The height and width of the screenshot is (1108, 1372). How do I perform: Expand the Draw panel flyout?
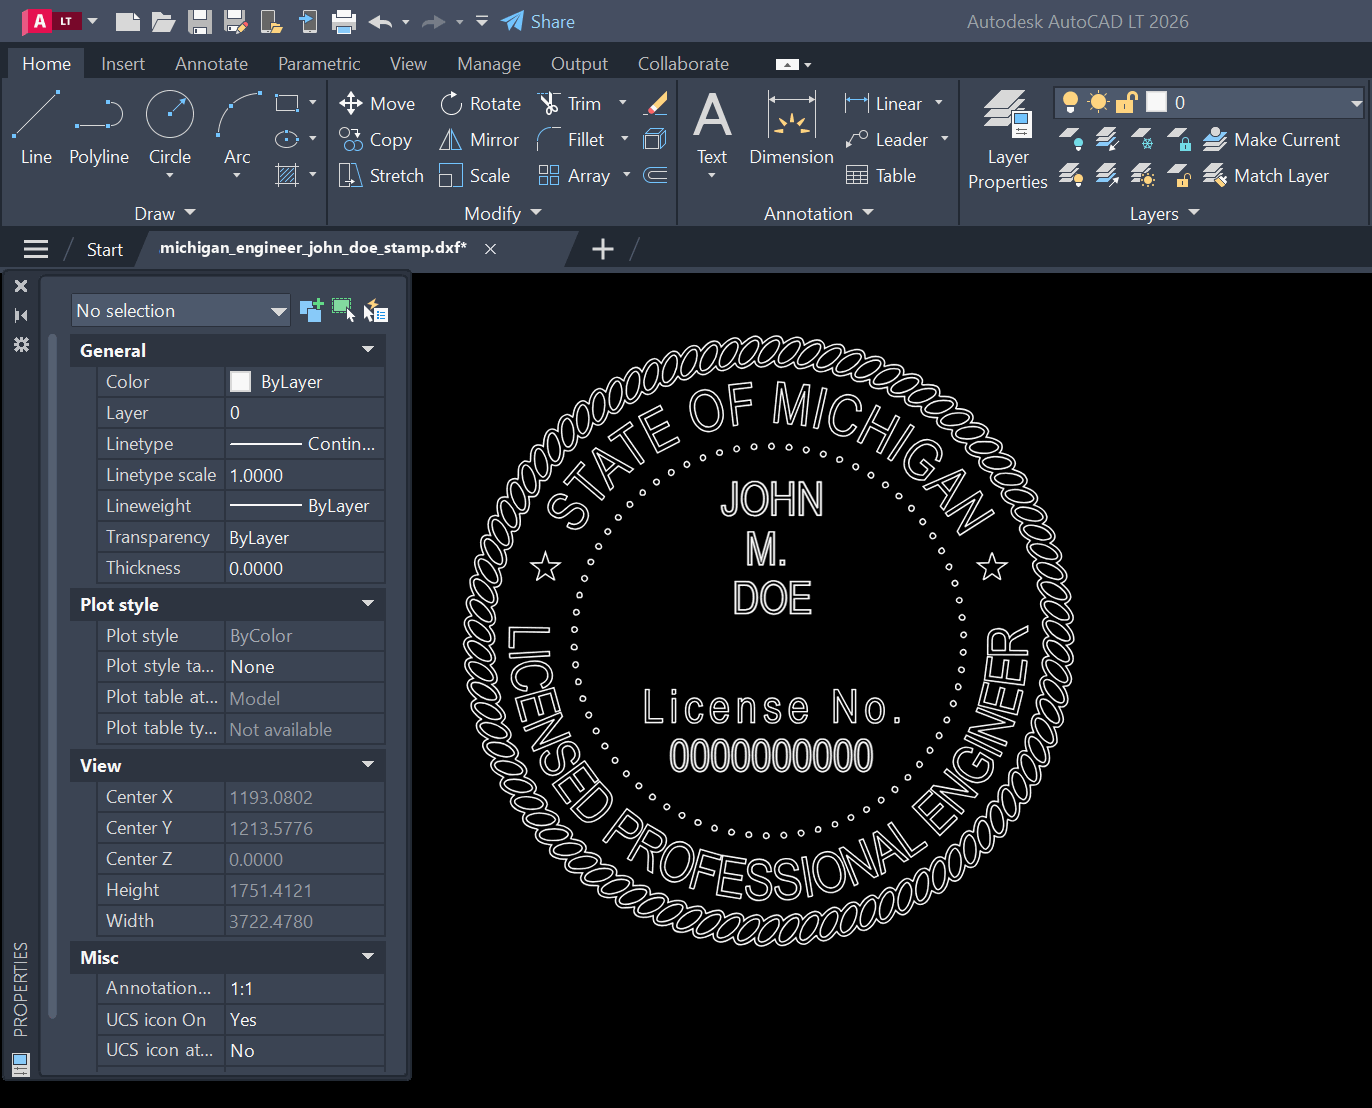click(x=165, y=213)
